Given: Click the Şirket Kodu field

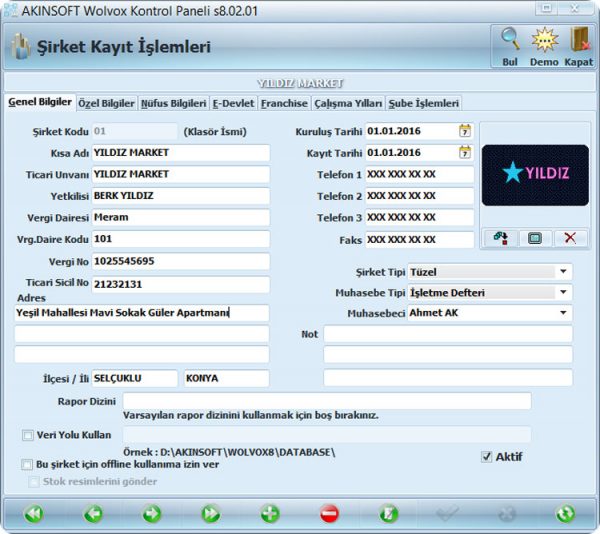Looking at the screenshot, I should click(x=135, y=131).
